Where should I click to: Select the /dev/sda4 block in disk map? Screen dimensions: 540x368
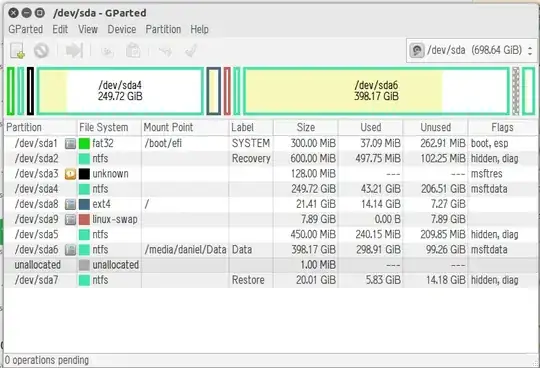[x=120, y=91]
